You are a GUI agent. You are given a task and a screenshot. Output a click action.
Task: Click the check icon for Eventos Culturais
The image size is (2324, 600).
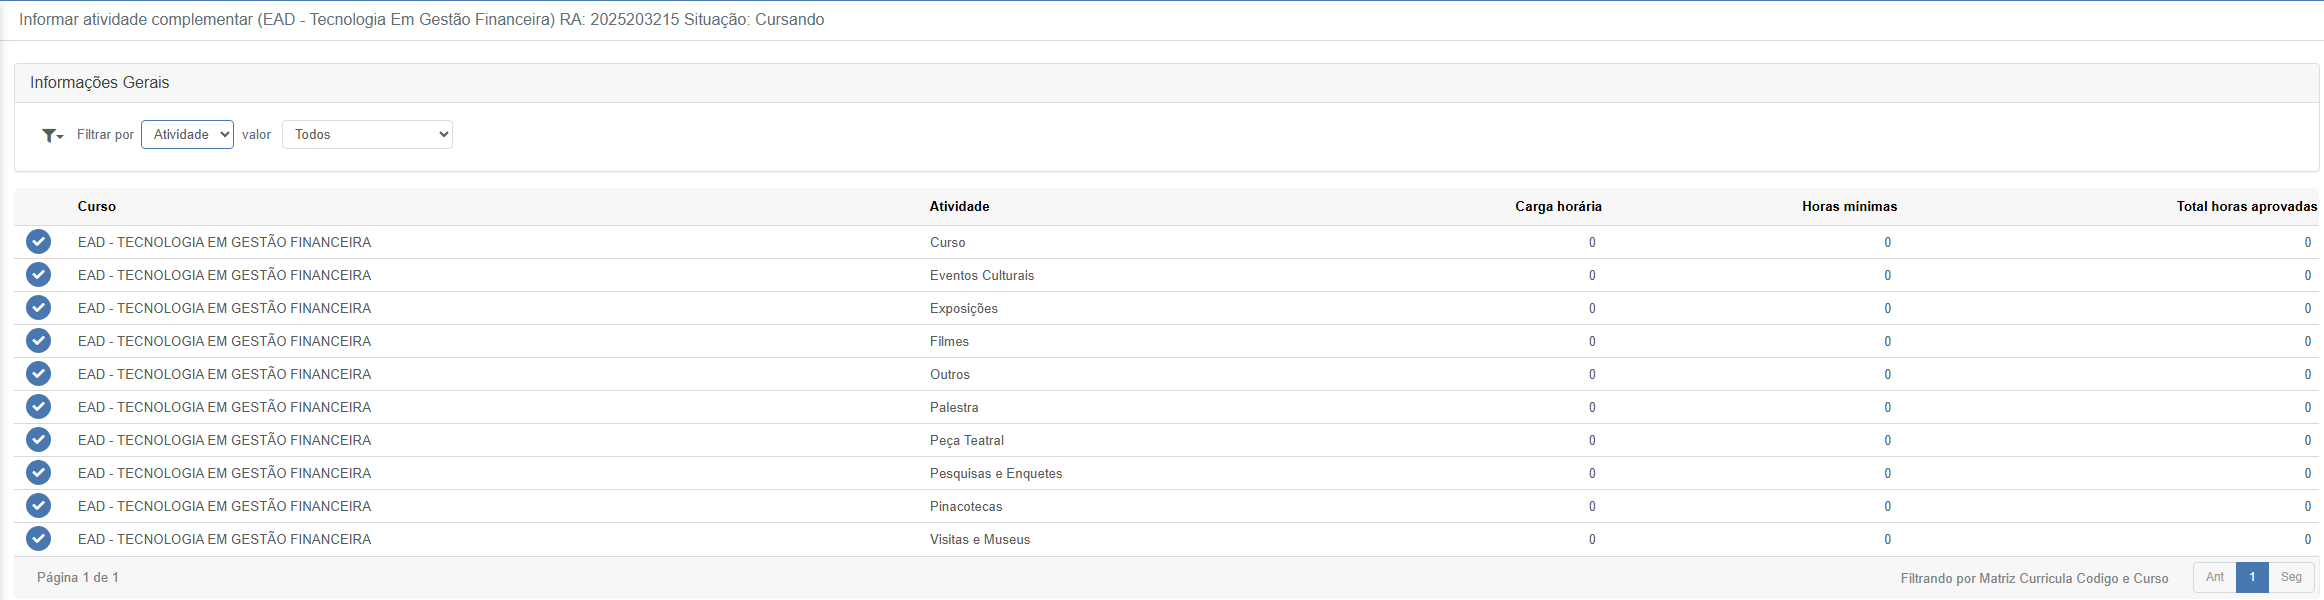tap(38, 275)
